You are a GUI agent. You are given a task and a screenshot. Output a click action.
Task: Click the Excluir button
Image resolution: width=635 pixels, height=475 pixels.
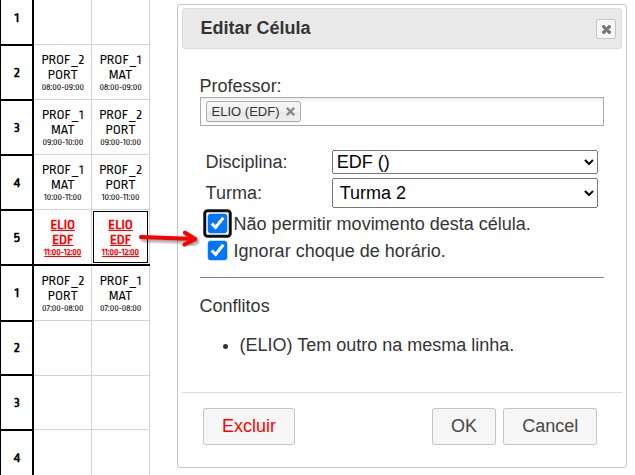pos(249,426)
